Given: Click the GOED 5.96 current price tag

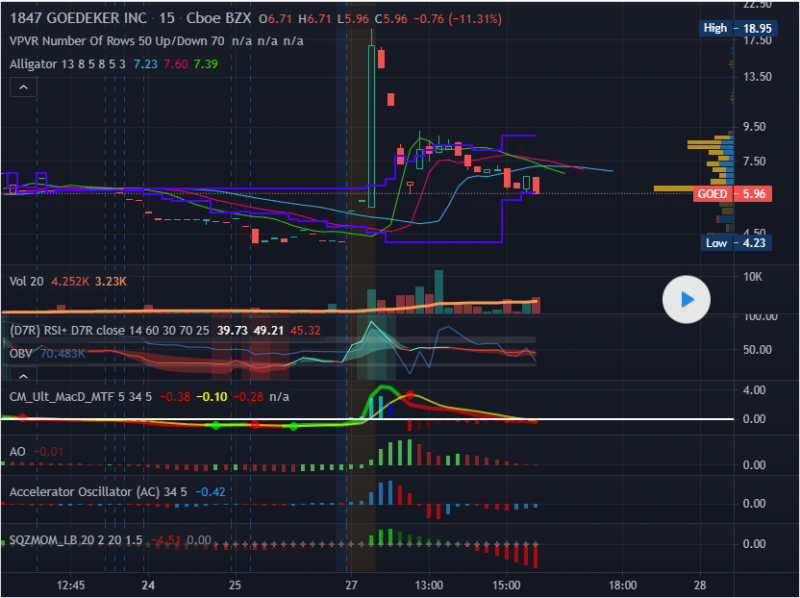Looking at the screenshot, I should tap(734, 194).
